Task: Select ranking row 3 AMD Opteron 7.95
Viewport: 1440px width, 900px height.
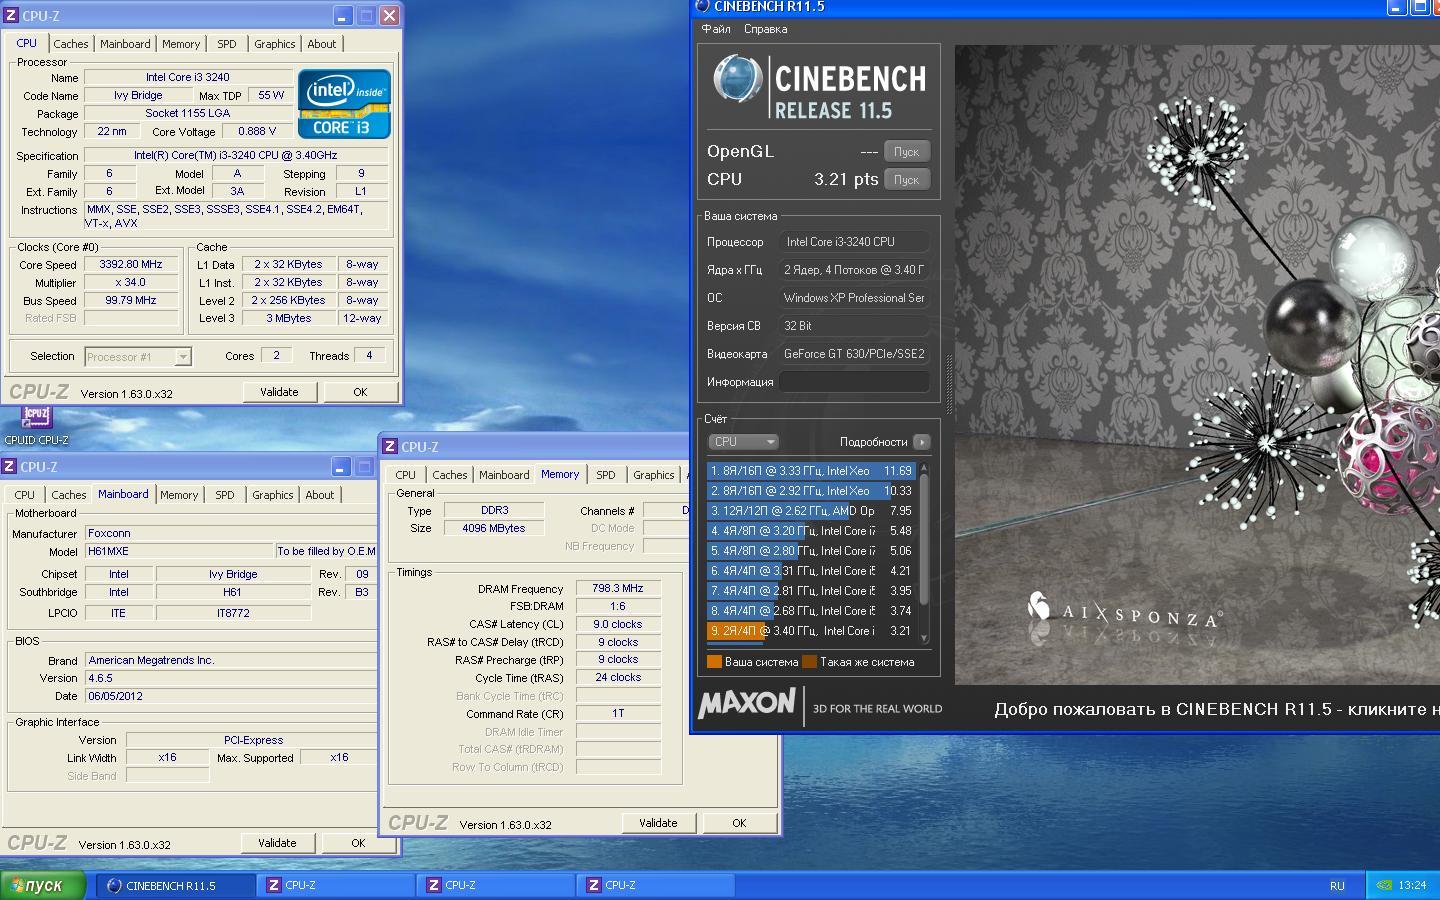Action: pos(811,511)
